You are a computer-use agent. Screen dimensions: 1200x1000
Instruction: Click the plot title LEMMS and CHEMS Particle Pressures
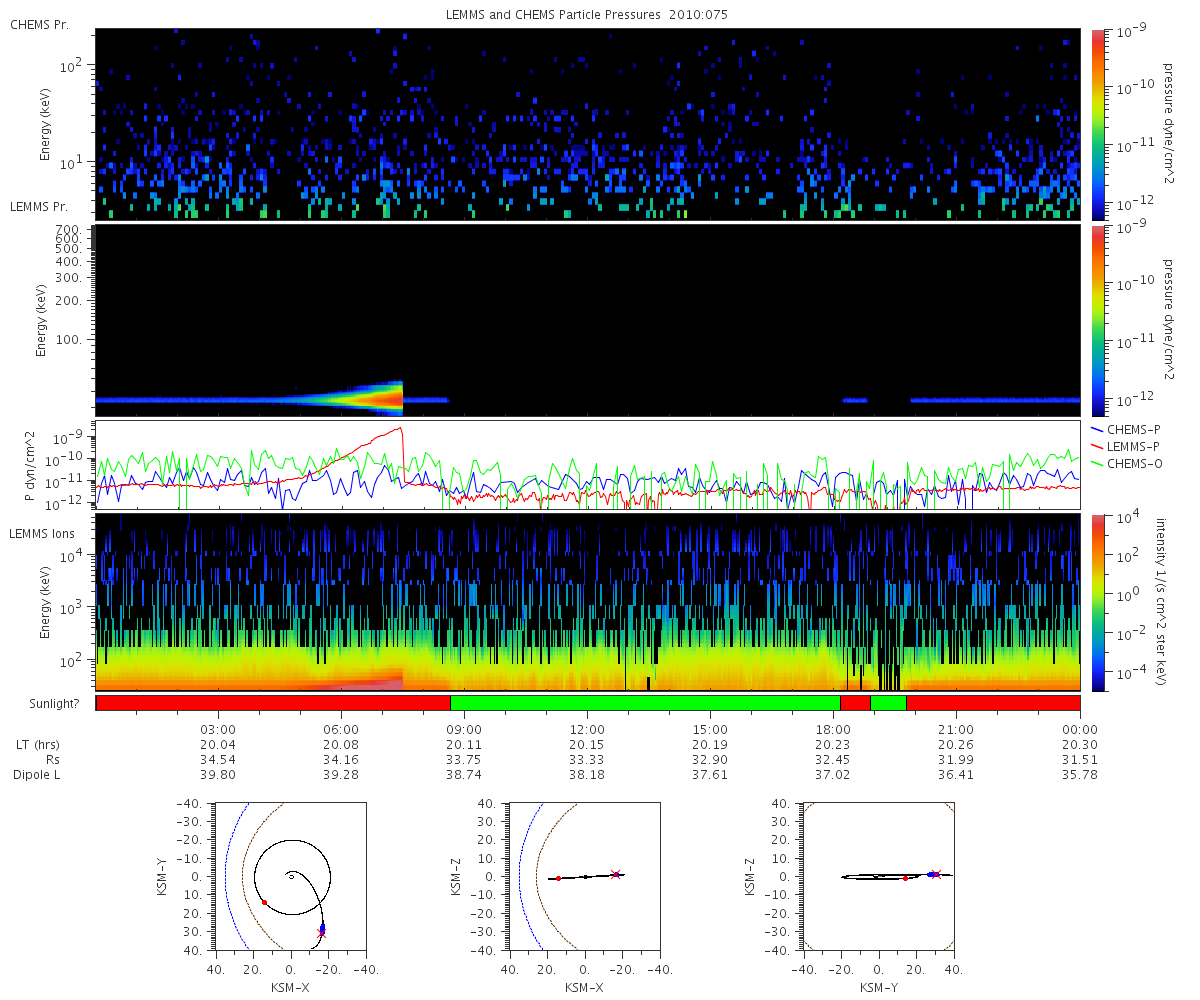pyautogui.click(x=587, y=15)
